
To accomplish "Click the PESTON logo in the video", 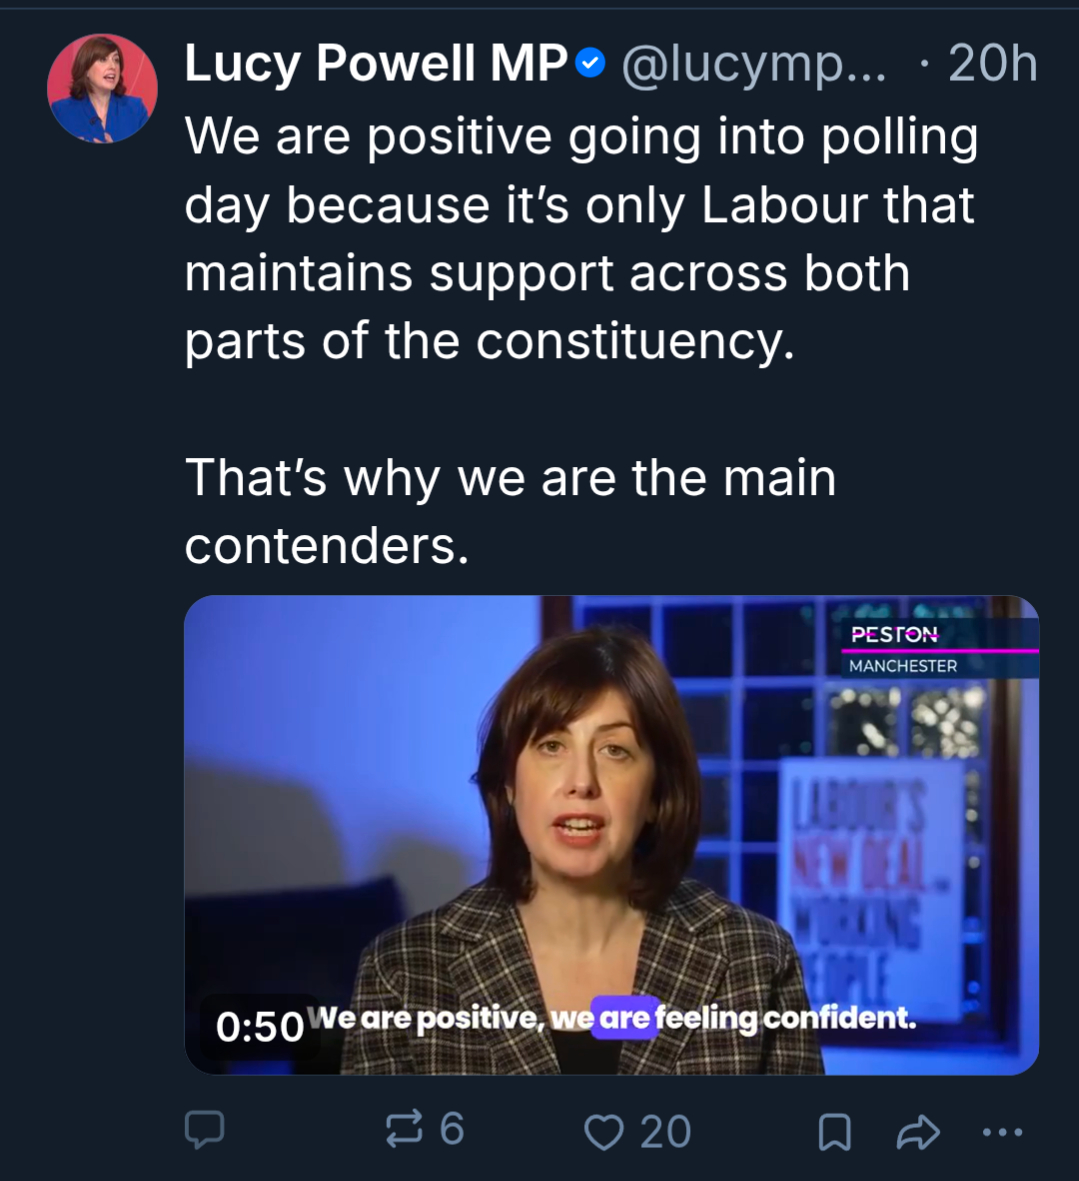I will [894, 634].
